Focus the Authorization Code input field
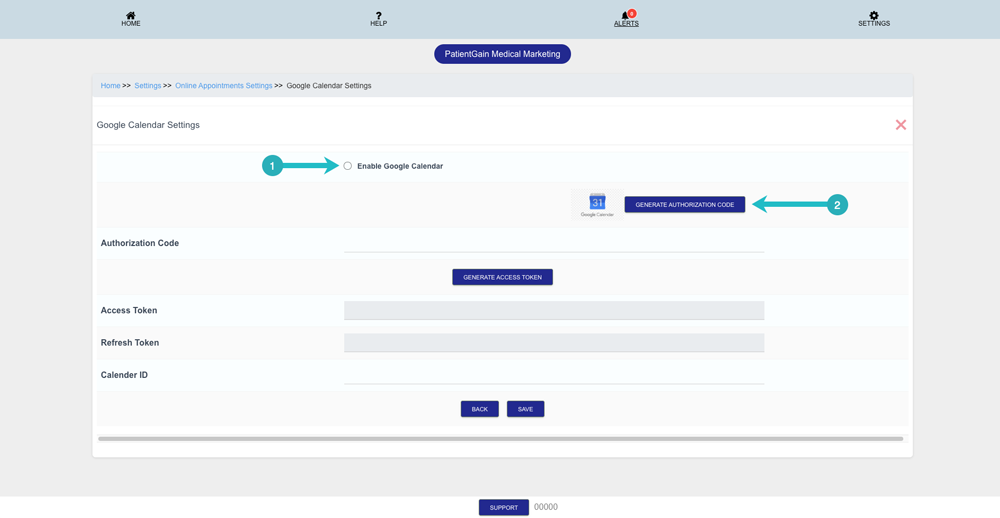The image size is (1000, 518). point(554,243)
